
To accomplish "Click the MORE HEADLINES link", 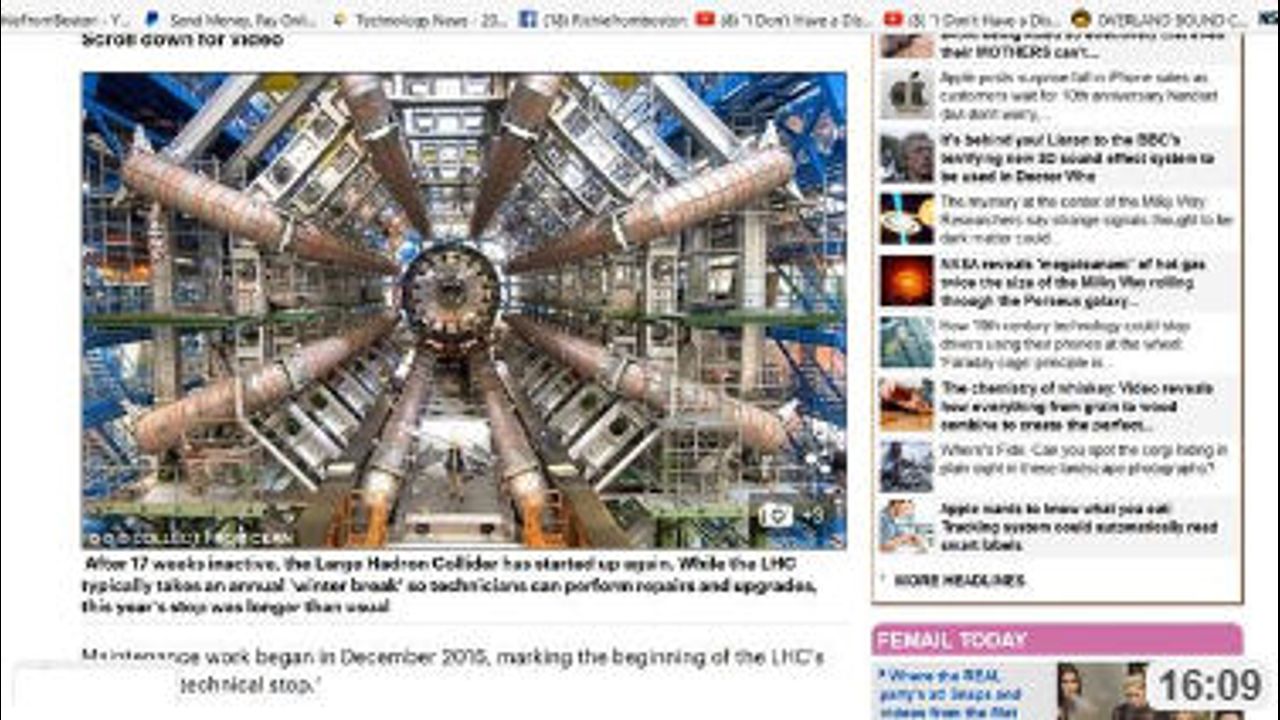I will click(958, 581).
